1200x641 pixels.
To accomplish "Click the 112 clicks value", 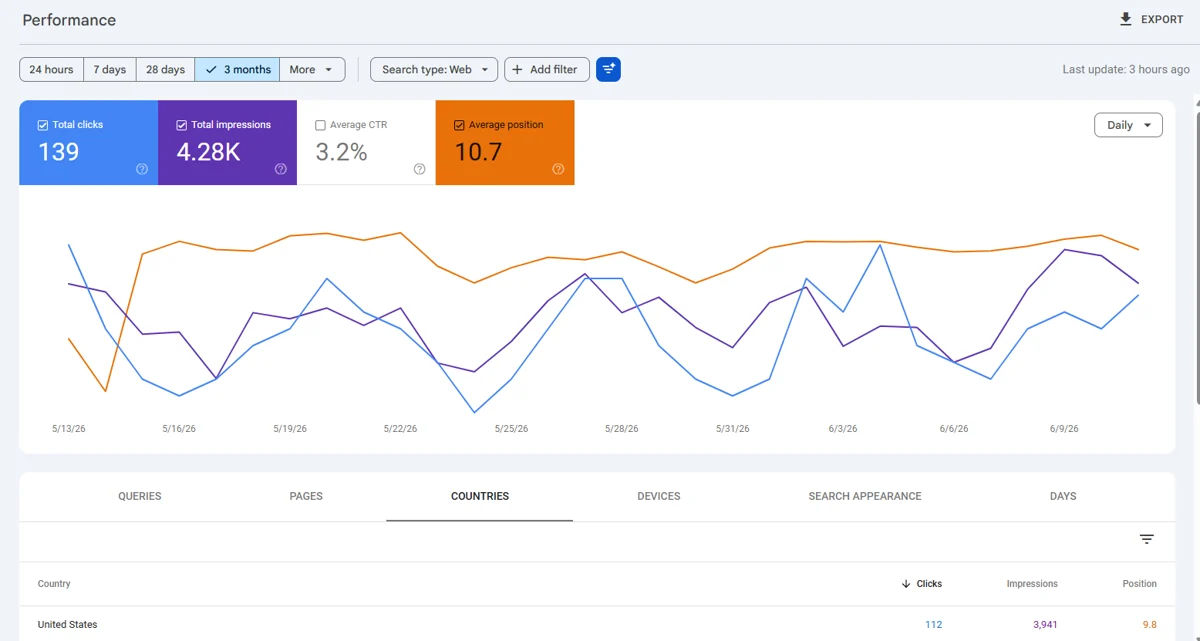I will (933, 624).
